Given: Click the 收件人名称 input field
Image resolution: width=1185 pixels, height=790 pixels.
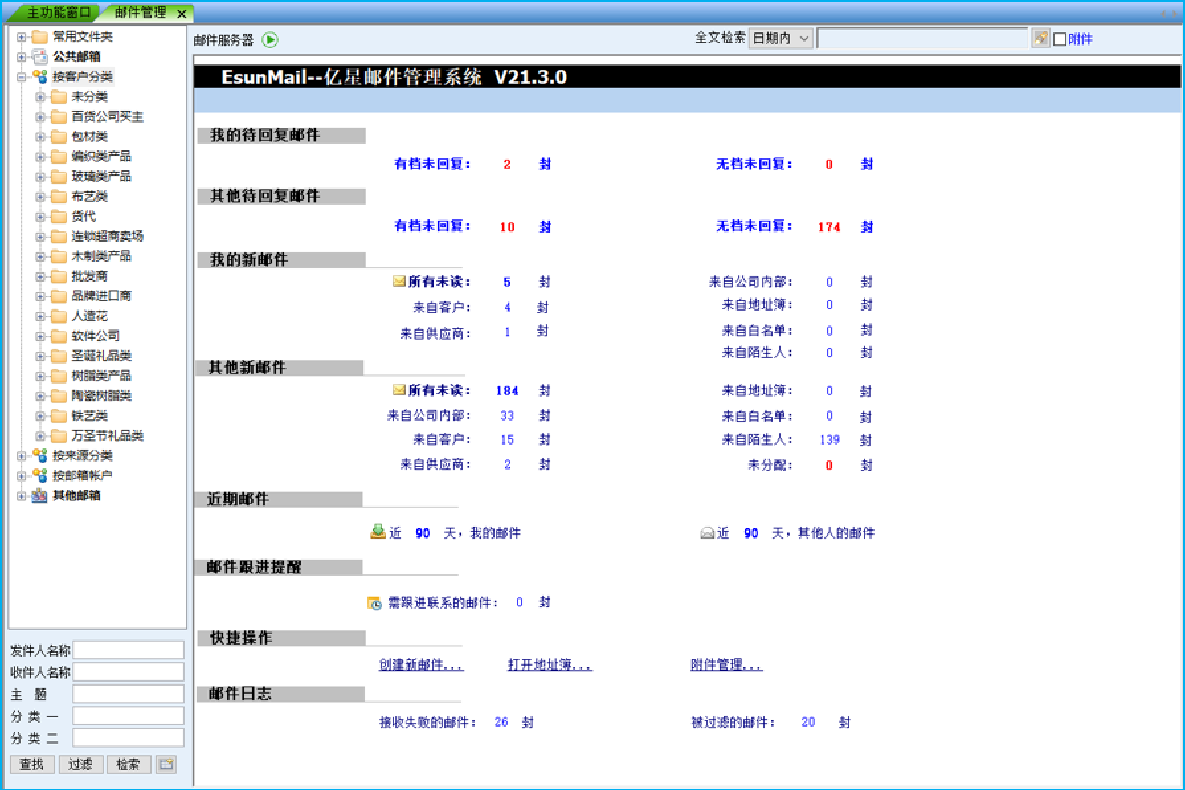Looking at the screenshot, I should pos(128,672).
